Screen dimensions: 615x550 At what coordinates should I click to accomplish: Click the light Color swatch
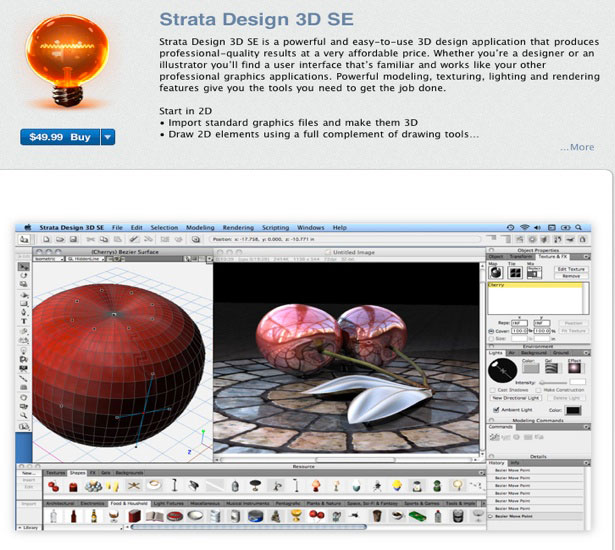point(531,368)
